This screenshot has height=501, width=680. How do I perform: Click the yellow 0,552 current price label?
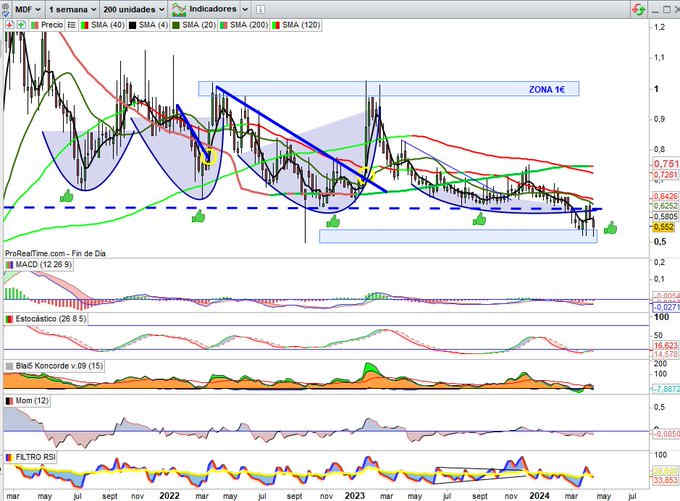pyautogui.click(x=664, y=227)
